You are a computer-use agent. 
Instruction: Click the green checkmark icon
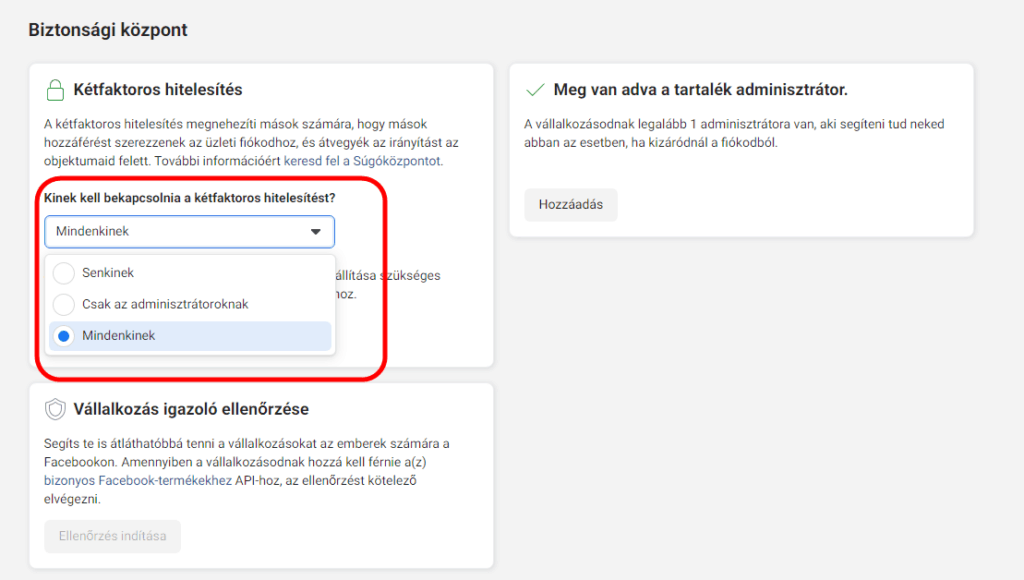click(x=535, y=90)
